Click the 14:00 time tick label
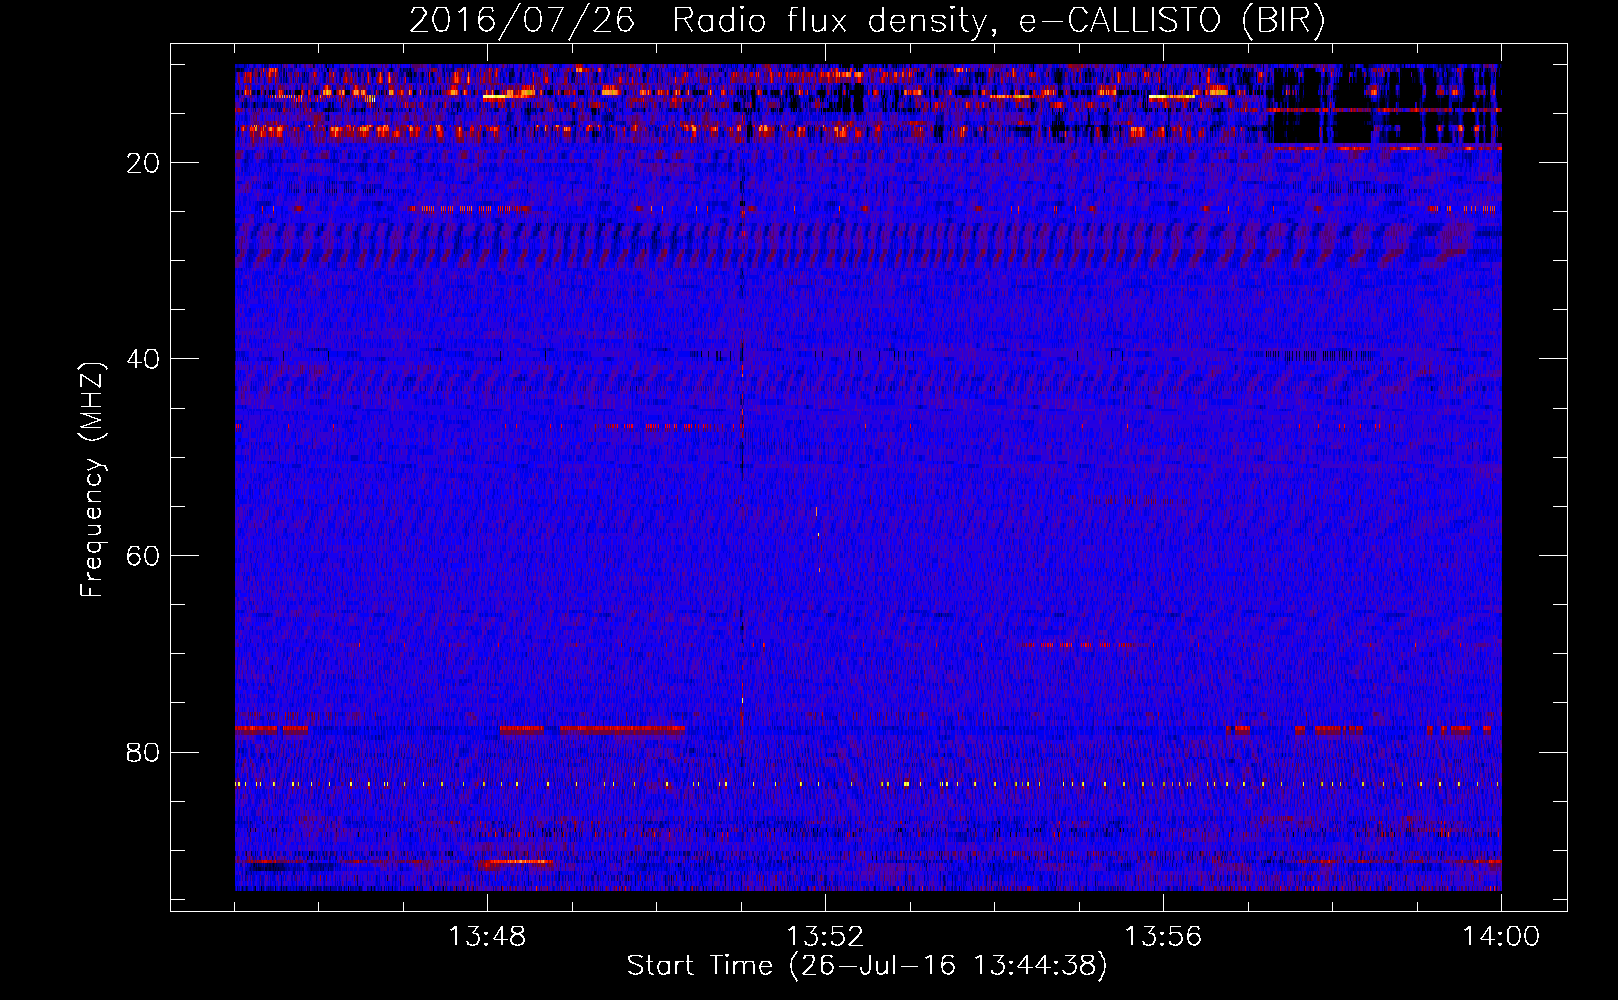The width and height of the screenshot is (1618, 1000). 1501,937
